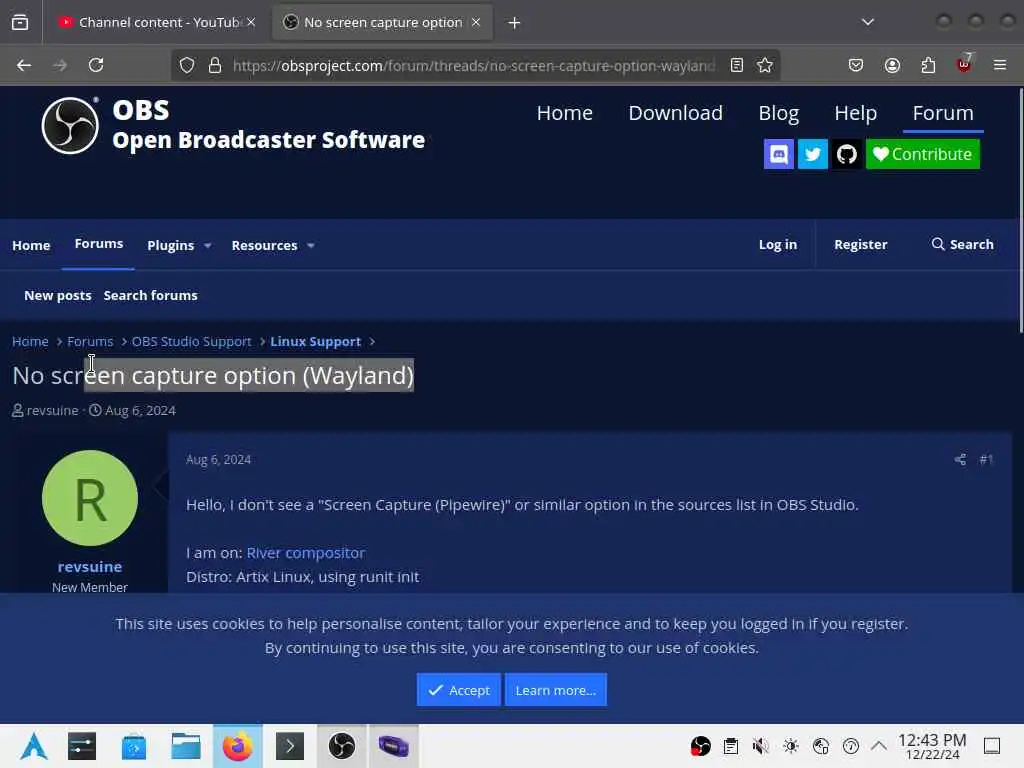Click Log in

pos(778,244)
